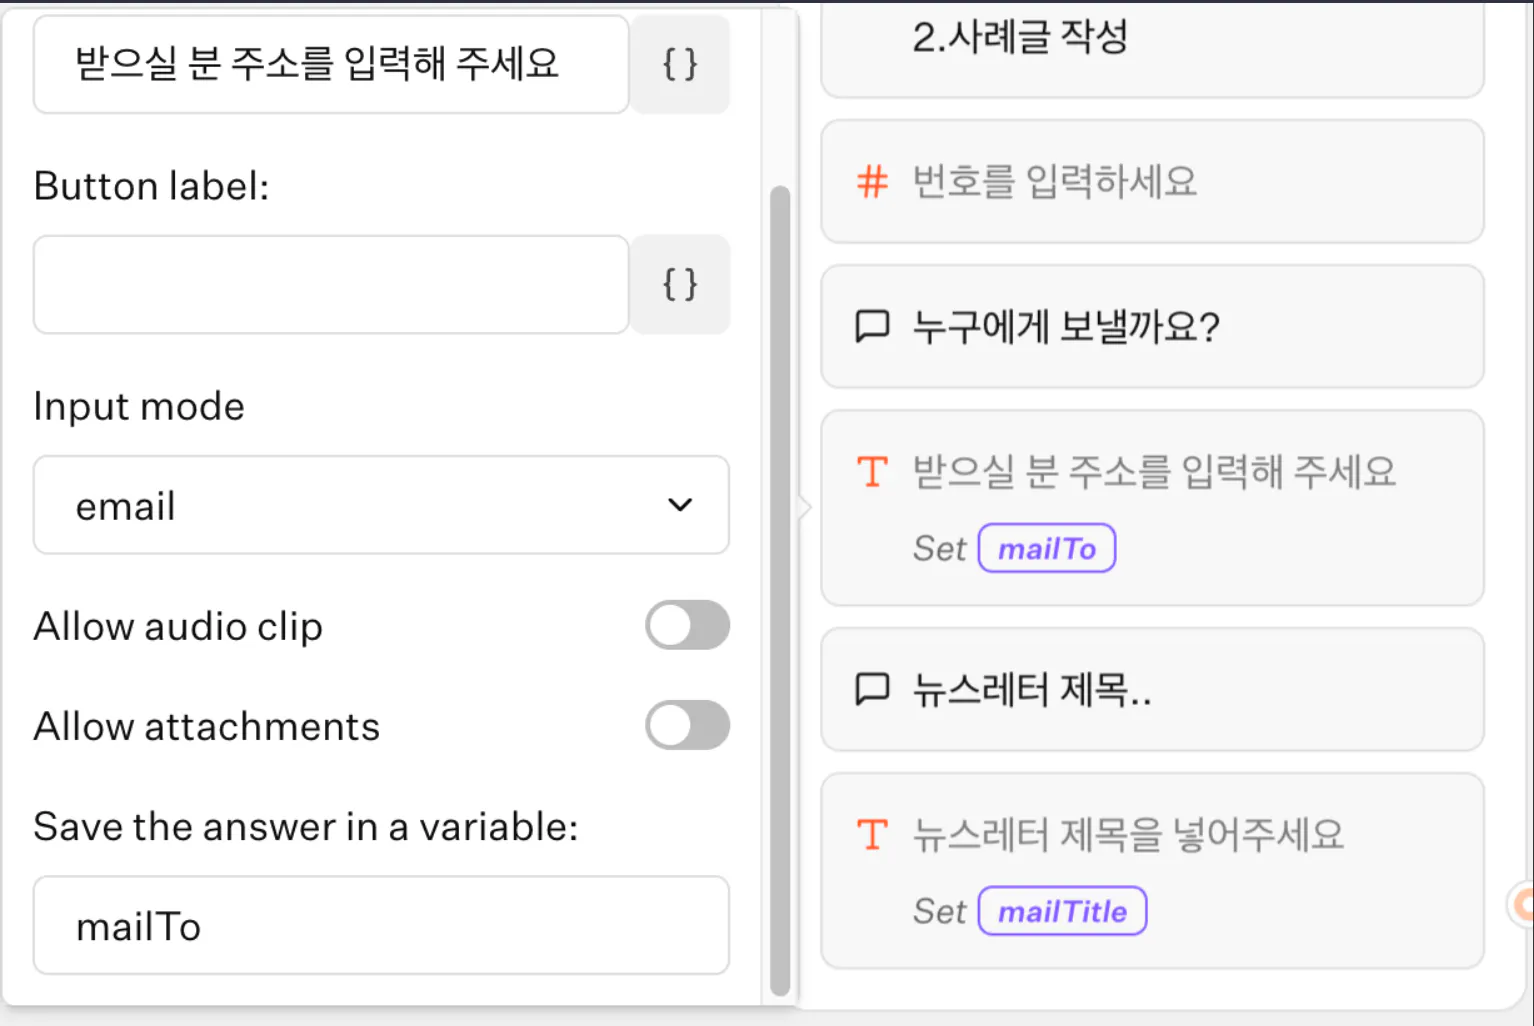Click the {} icon next to Button label
Screen dimensions: 1534x1026
[x=680, y=284]
